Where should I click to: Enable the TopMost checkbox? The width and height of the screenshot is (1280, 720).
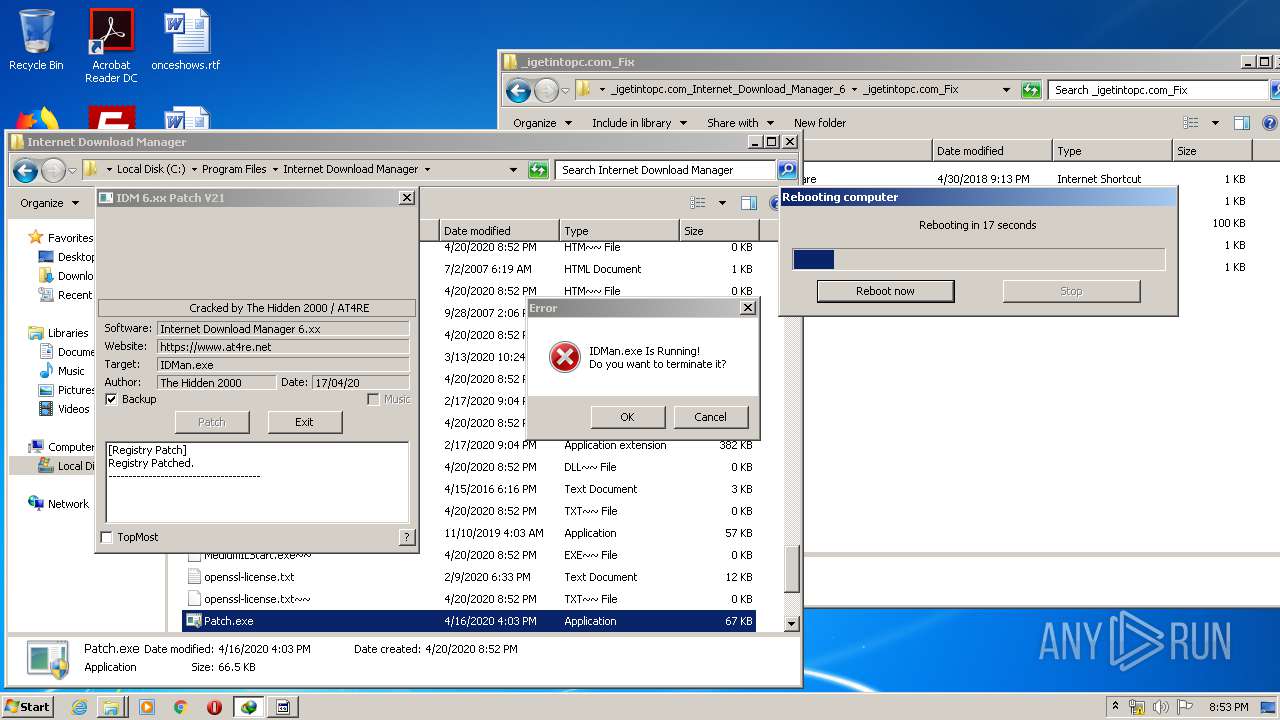tap(107, 537)
